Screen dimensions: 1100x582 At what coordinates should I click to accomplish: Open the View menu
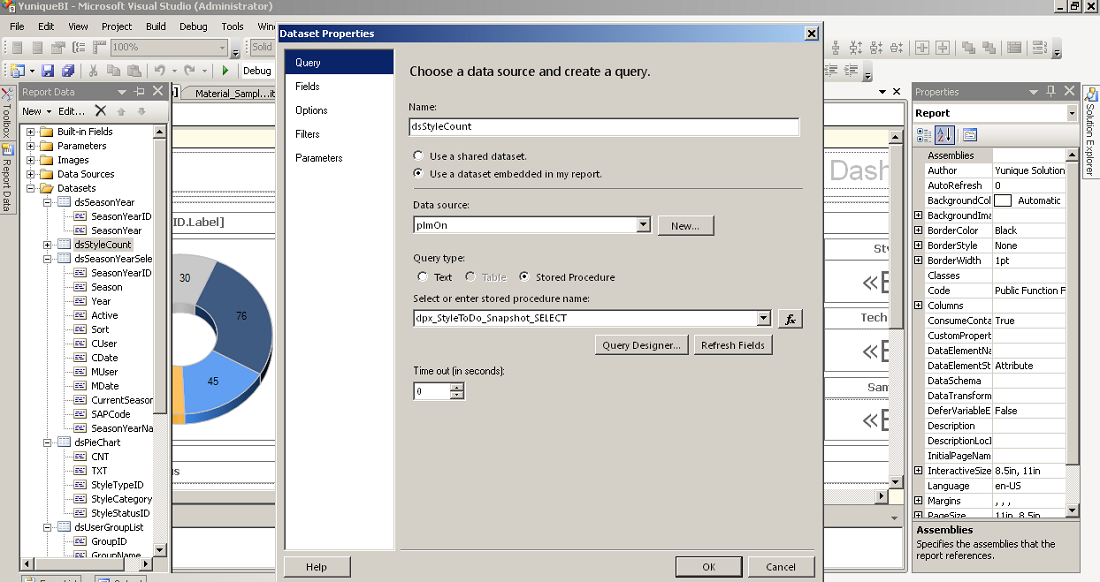pyautogui.click(x=78, y=26)
